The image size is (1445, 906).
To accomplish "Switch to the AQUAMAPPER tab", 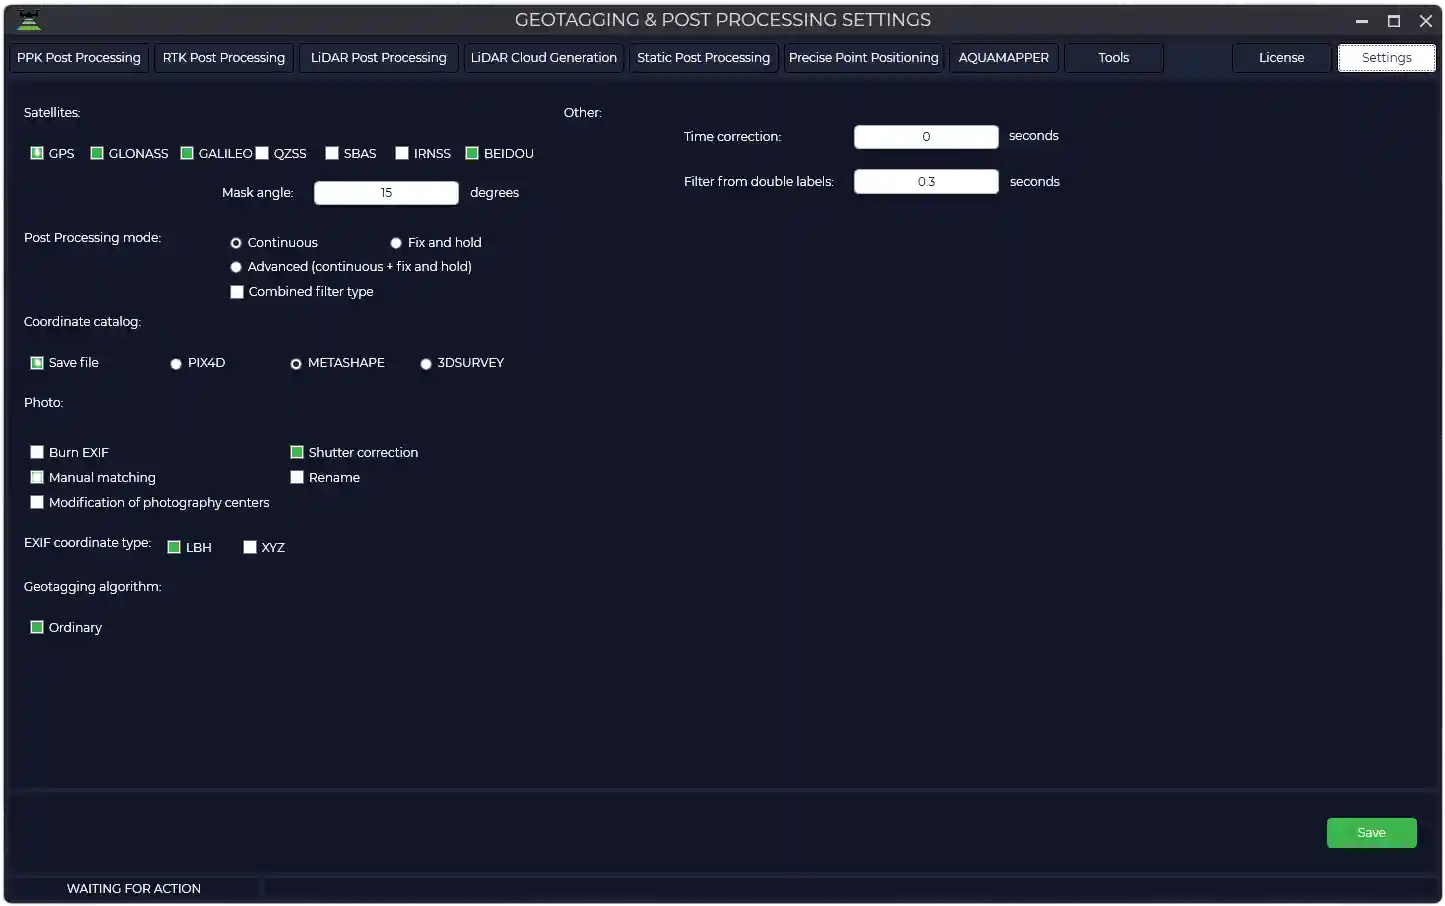I will point(1004,58).
